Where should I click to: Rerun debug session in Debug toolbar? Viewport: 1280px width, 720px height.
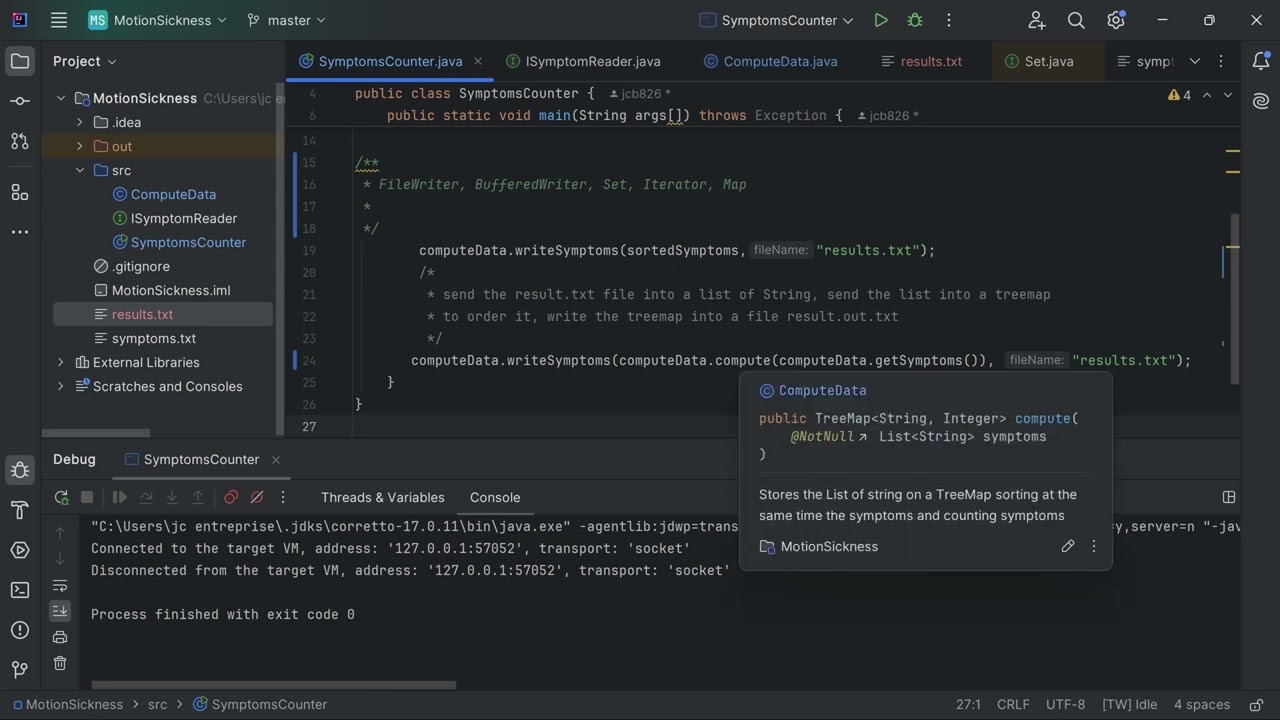coord(61,497)
